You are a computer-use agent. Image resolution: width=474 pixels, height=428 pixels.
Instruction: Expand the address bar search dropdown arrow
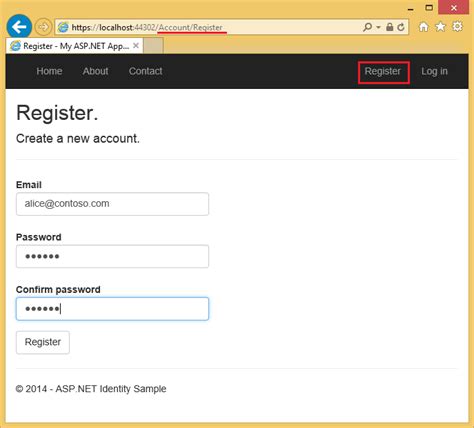pyautogui.click(x=378, y=27)
